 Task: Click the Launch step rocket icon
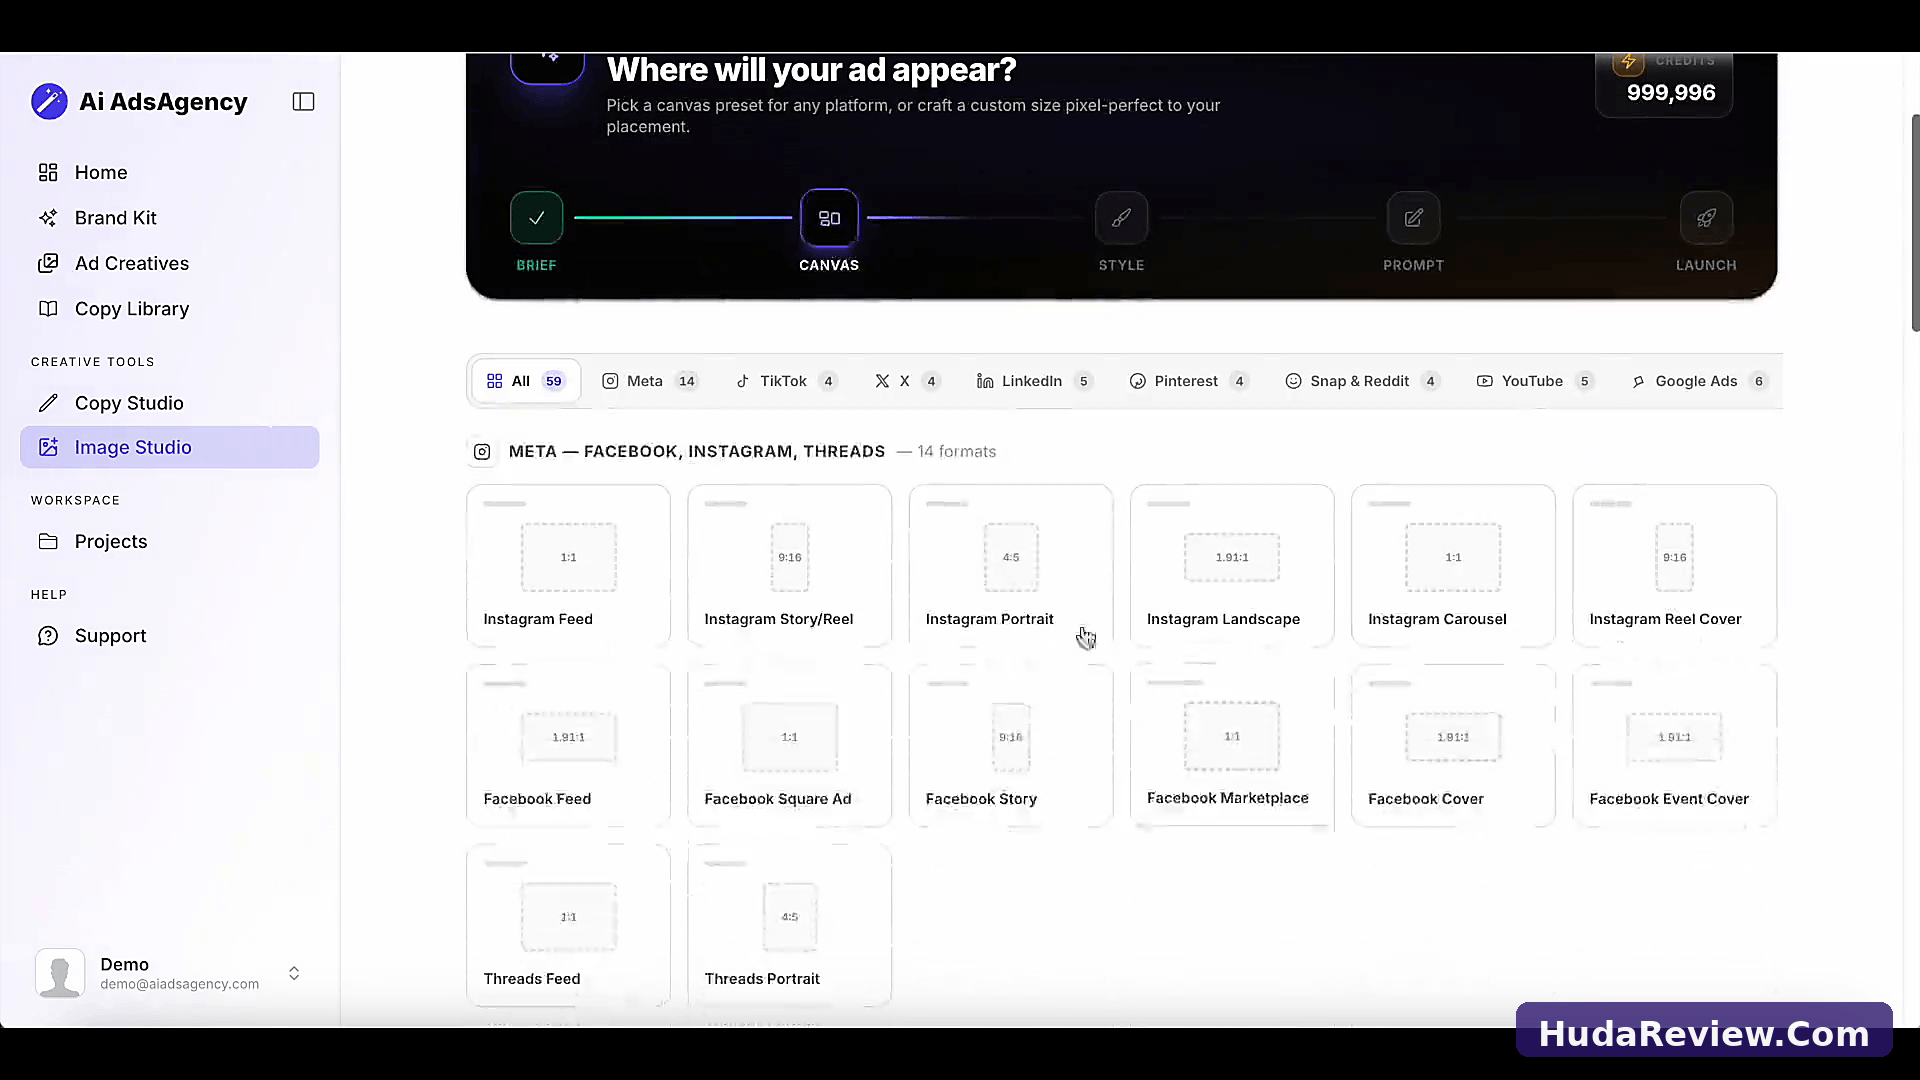coord(1706,218)
